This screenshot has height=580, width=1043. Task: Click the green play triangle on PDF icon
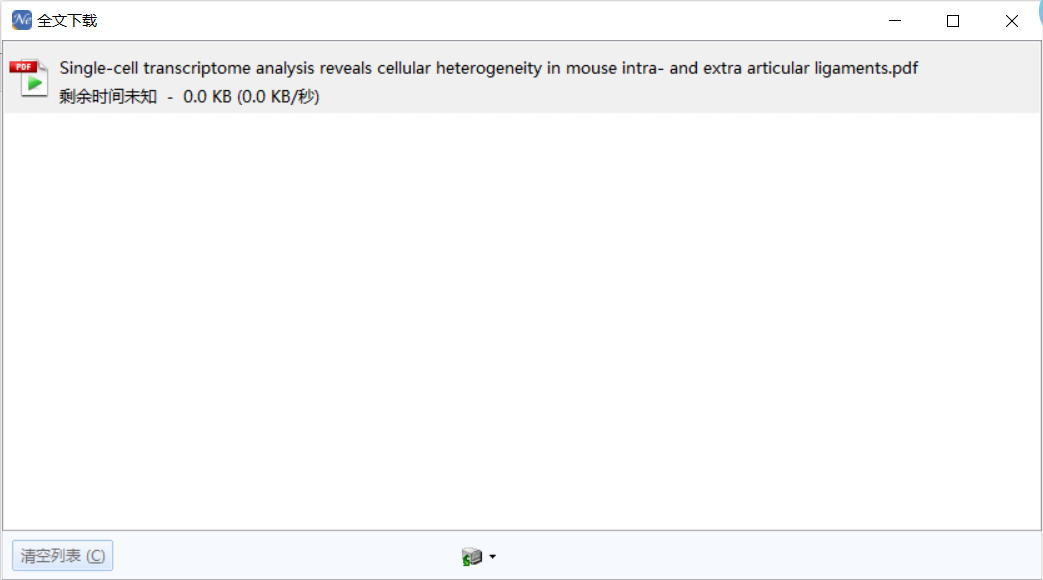(x=35, y=83)
